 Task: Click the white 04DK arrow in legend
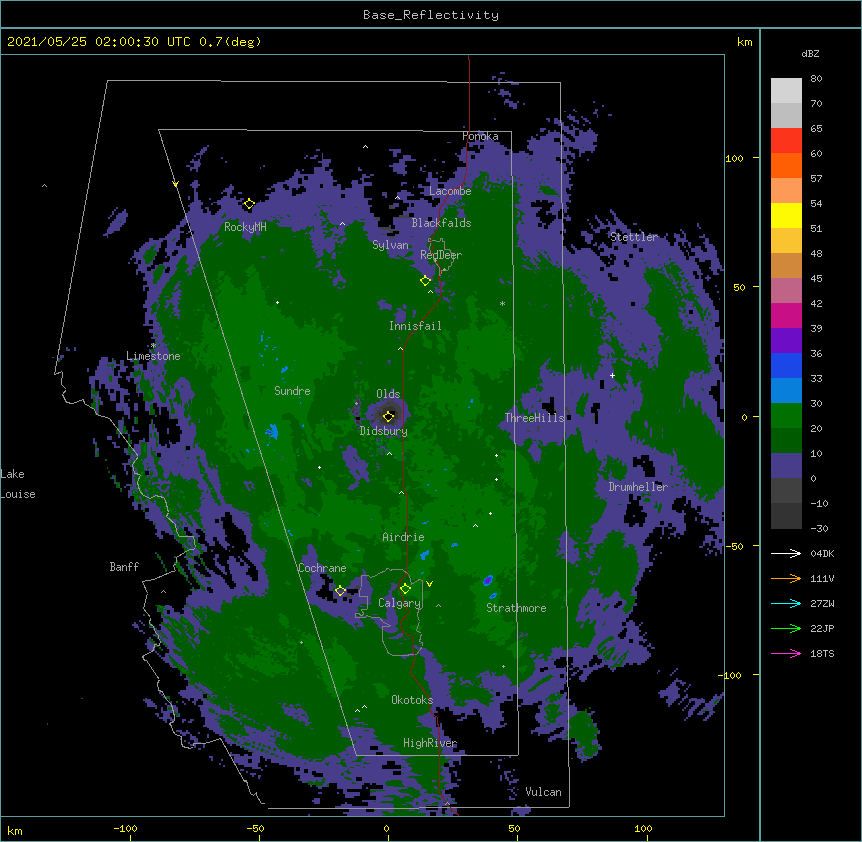[786, 553]
